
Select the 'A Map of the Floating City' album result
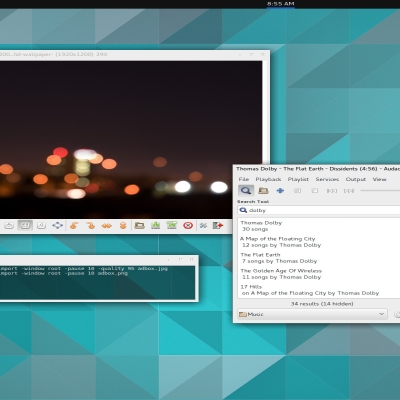pos(319,242)
